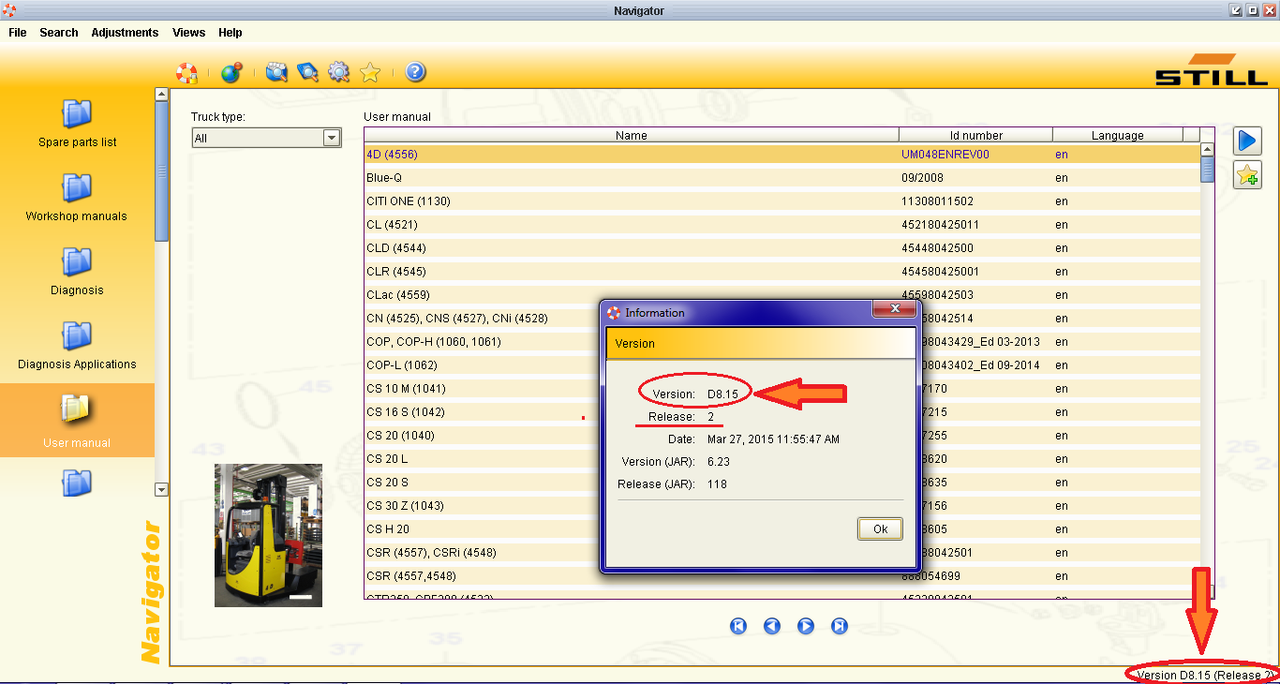Select the CS 10 M (1041) row
Viewport: 1280px width, 684px height.
coord(782,389)
